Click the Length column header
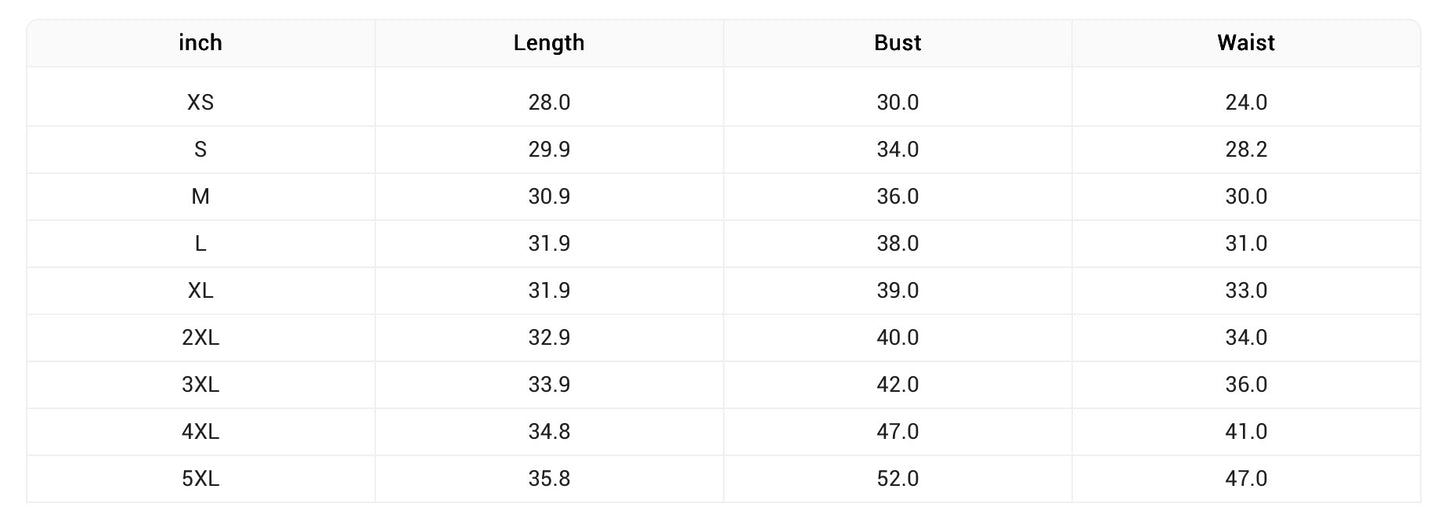The height and width of the screenshot is (518, 1445). tap(549, 43)
